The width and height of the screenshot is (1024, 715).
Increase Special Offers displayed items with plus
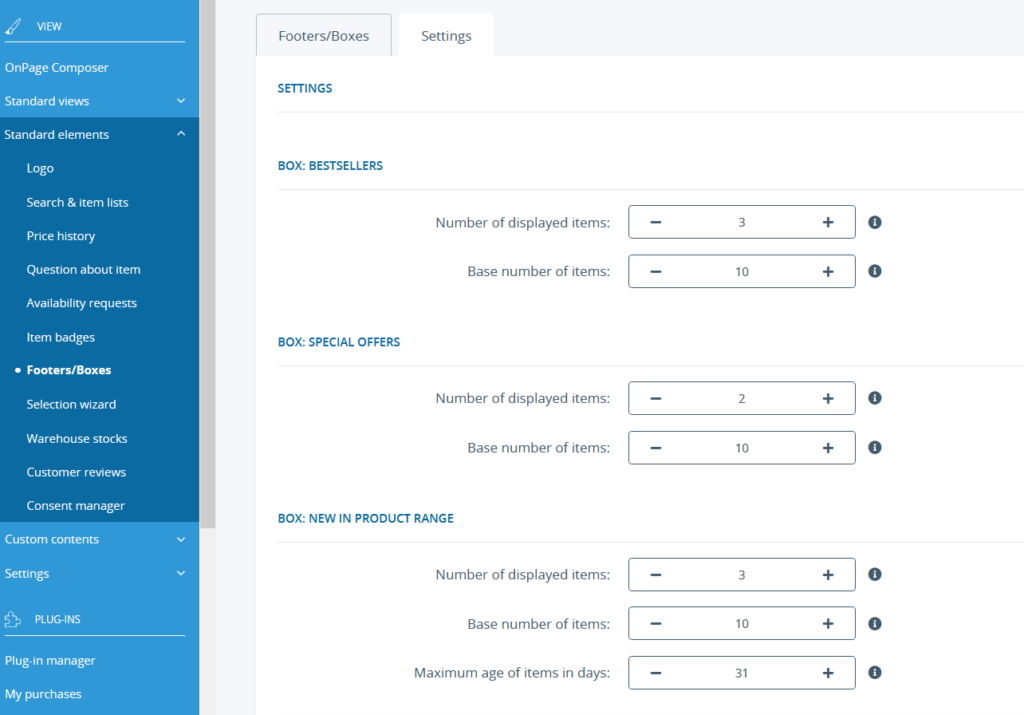coord(827,398)
